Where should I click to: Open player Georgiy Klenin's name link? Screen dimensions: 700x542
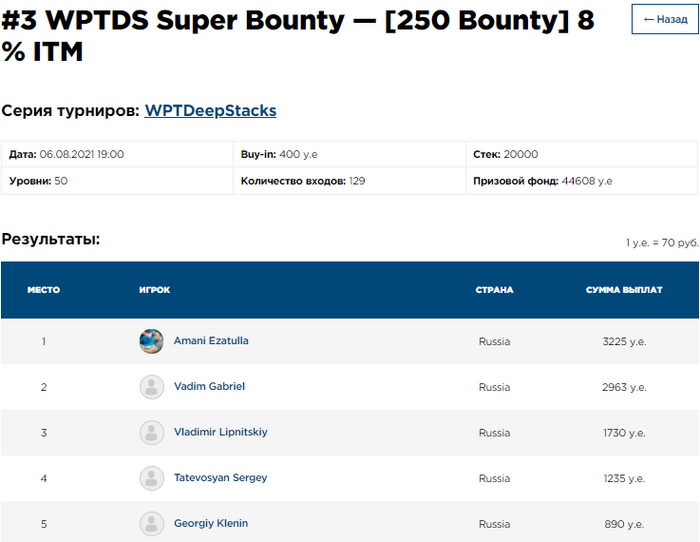pyautogui.click(x=211, y=524)
